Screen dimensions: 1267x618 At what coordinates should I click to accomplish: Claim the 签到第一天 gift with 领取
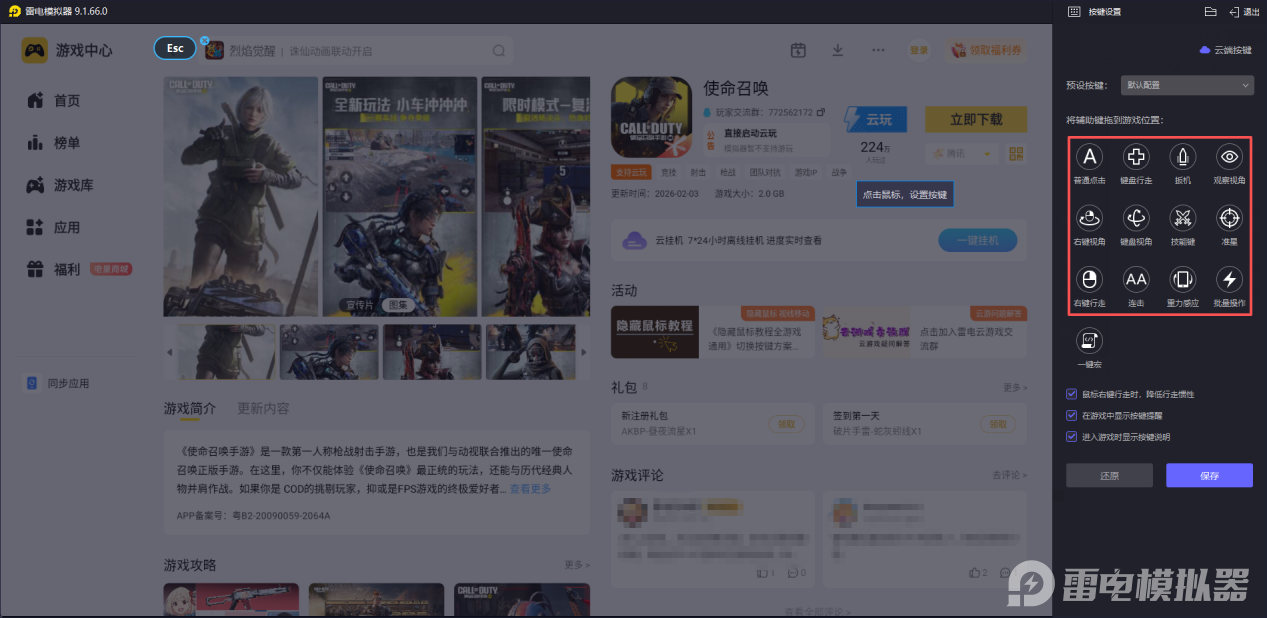(x=998, y=424)
